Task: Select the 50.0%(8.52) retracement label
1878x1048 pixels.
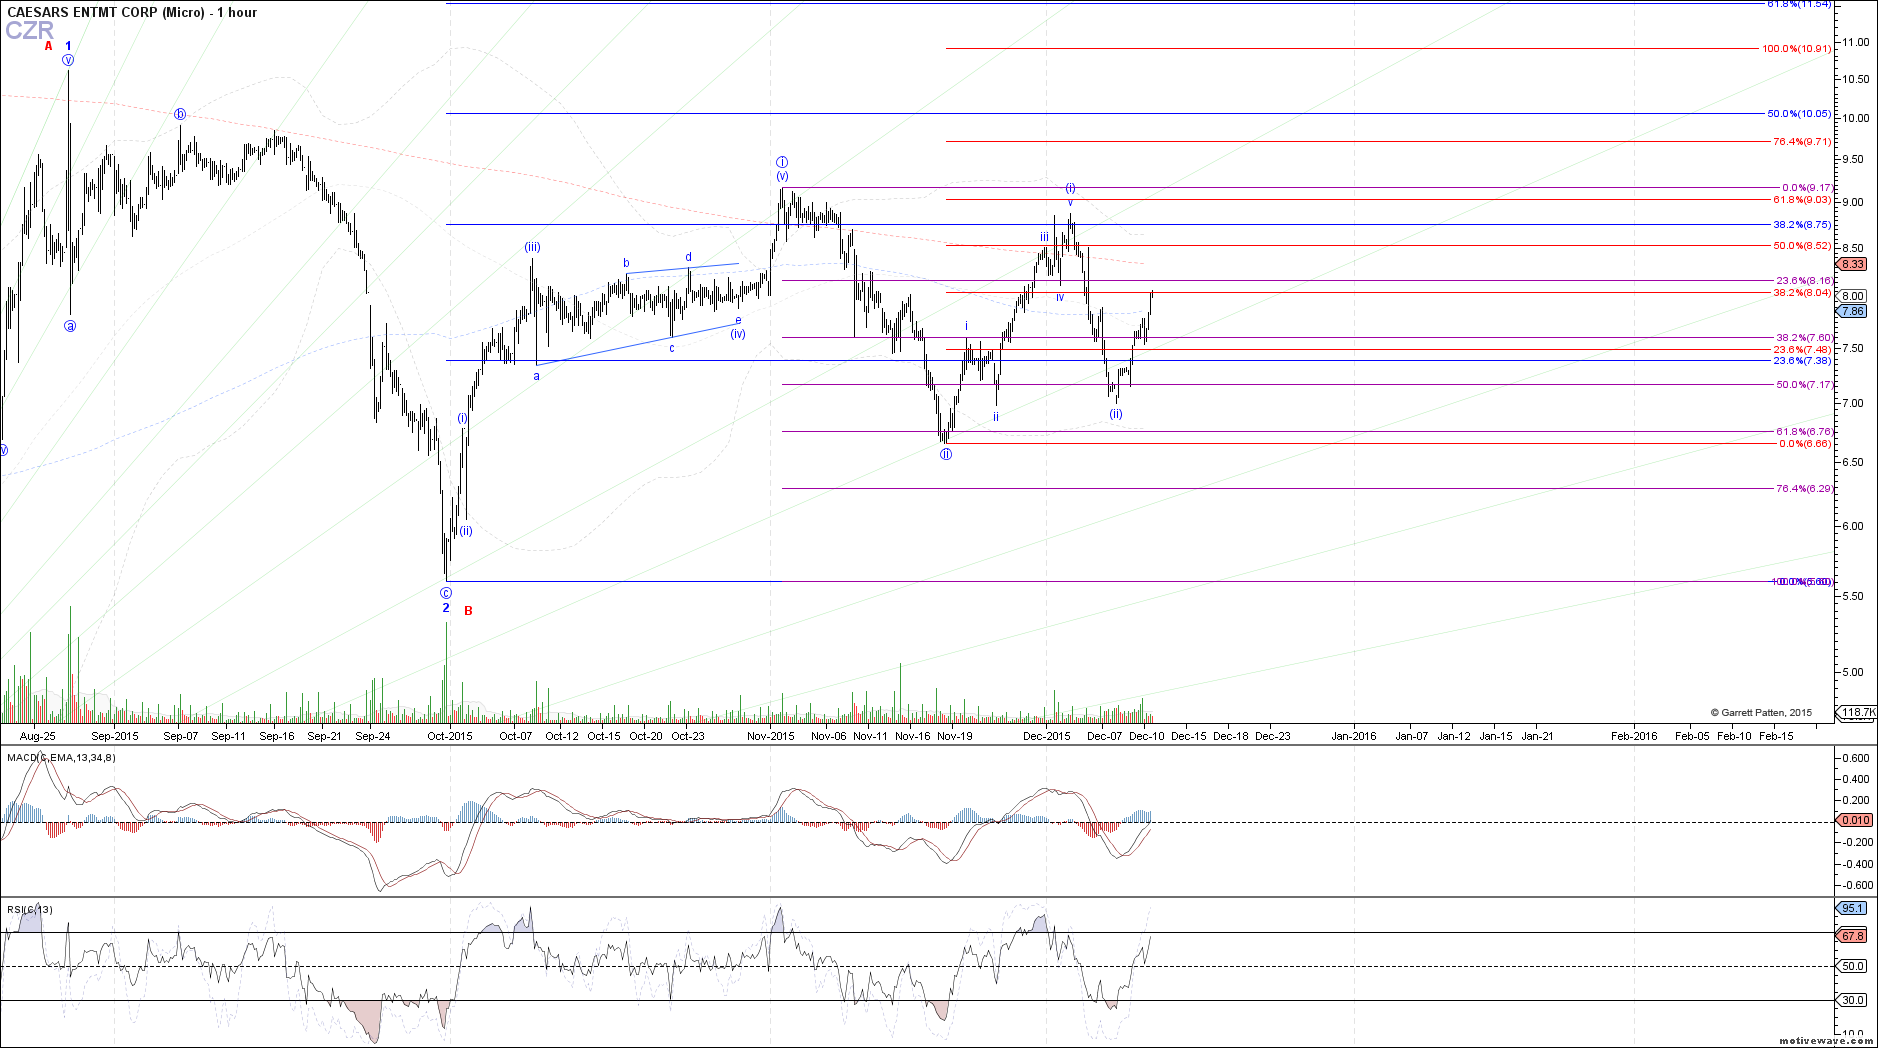Action: [x=1802, y=246]
